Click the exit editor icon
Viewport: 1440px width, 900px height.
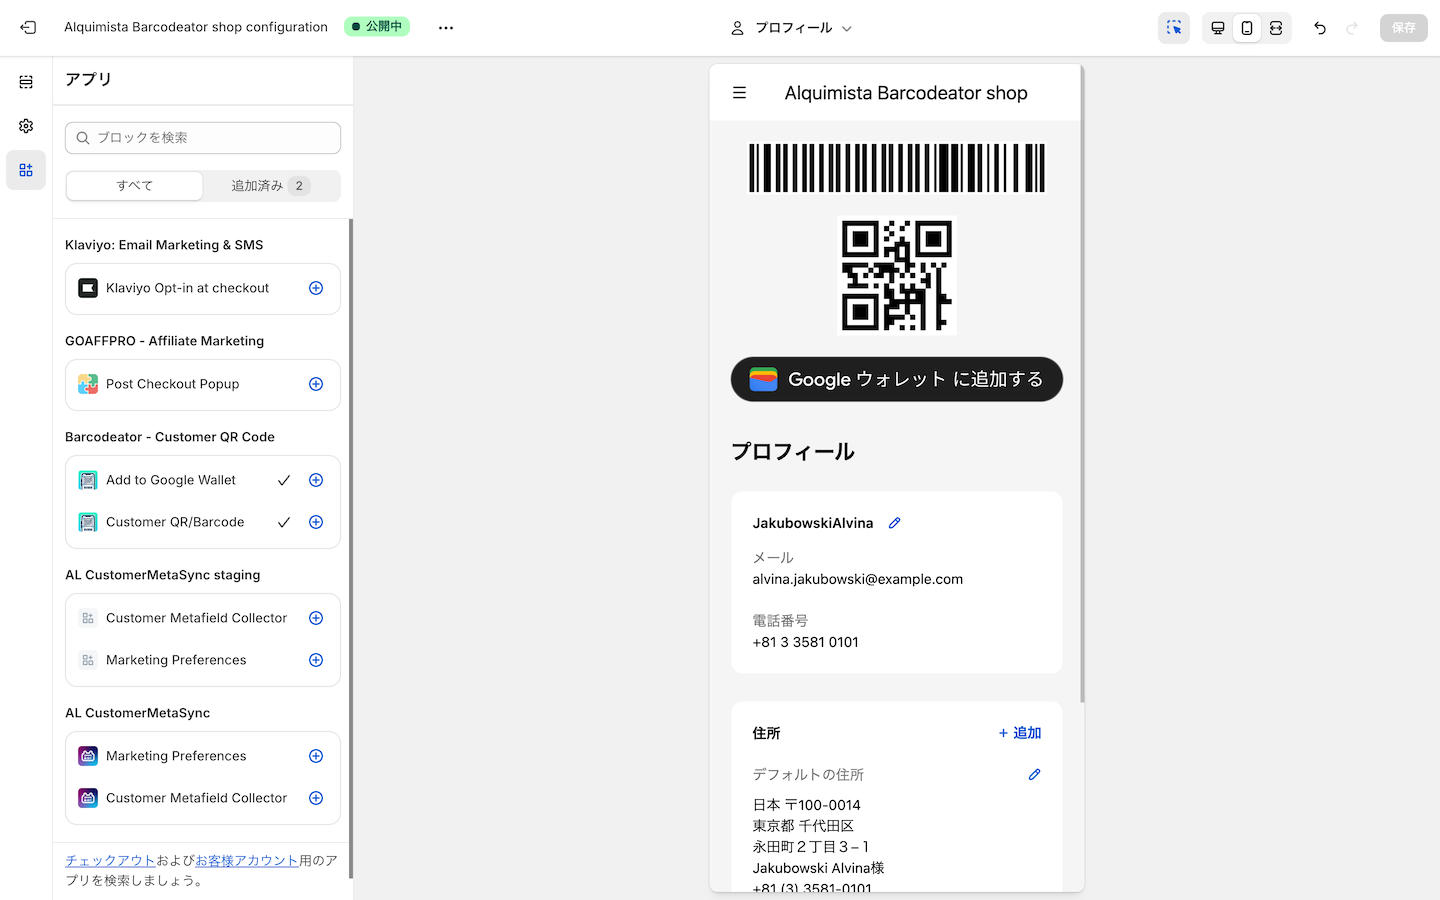28,28
